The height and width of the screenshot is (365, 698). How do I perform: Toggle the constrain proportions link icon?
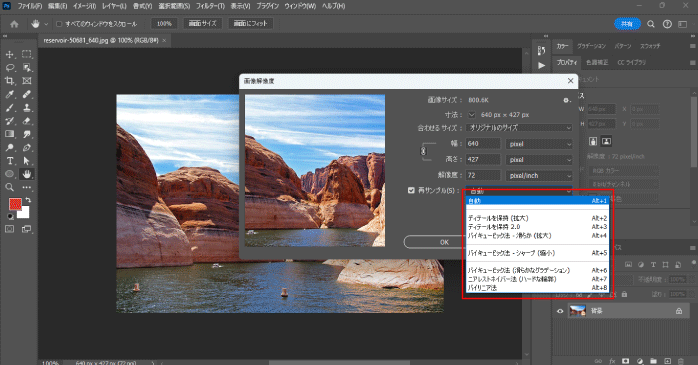[x=423, y=151]
